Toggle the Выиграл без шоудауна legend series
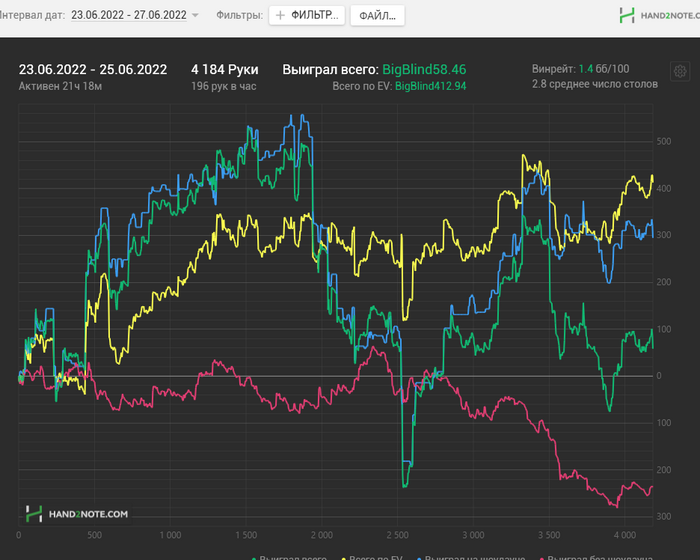The width and height of the screenshot is (700, 560). point(596,557)
